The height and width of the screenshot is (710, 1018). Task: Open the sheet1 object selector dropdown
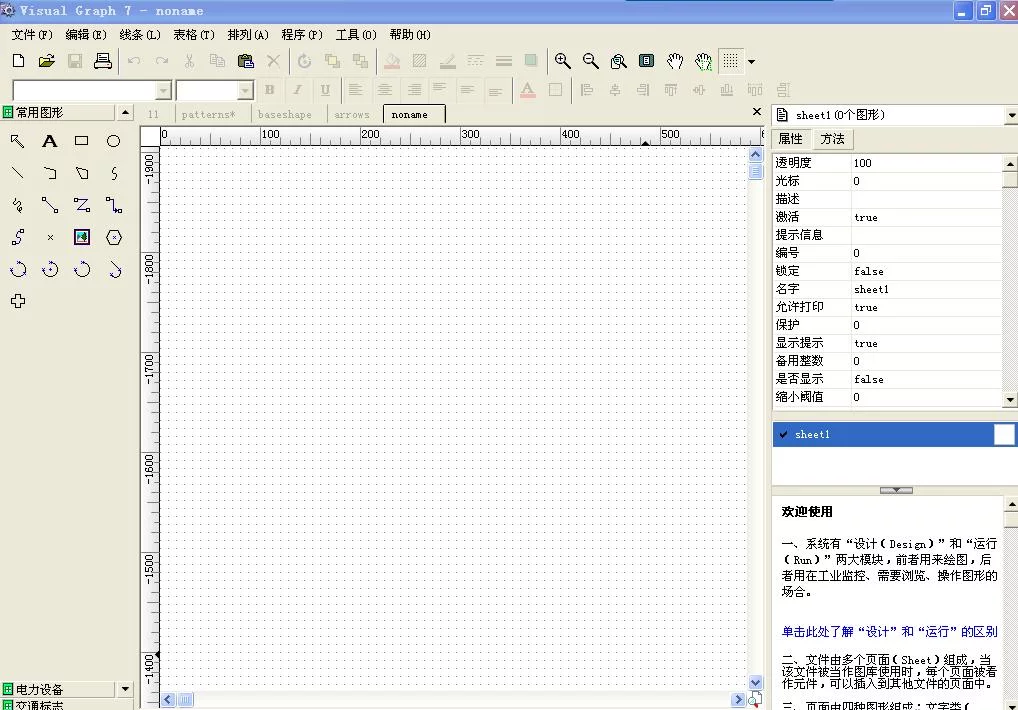(x=1011, y=116)
